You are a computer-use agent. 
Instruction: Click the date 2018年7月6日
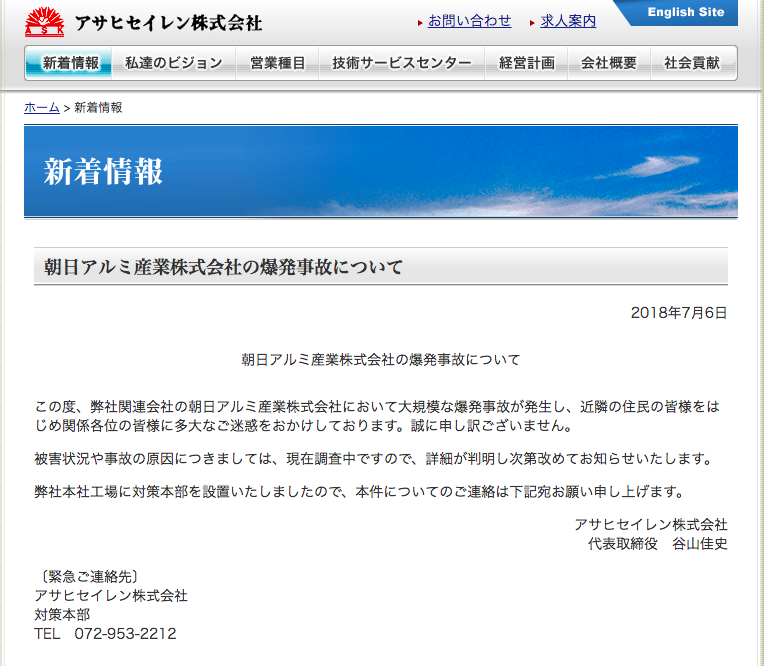[679, 313]
